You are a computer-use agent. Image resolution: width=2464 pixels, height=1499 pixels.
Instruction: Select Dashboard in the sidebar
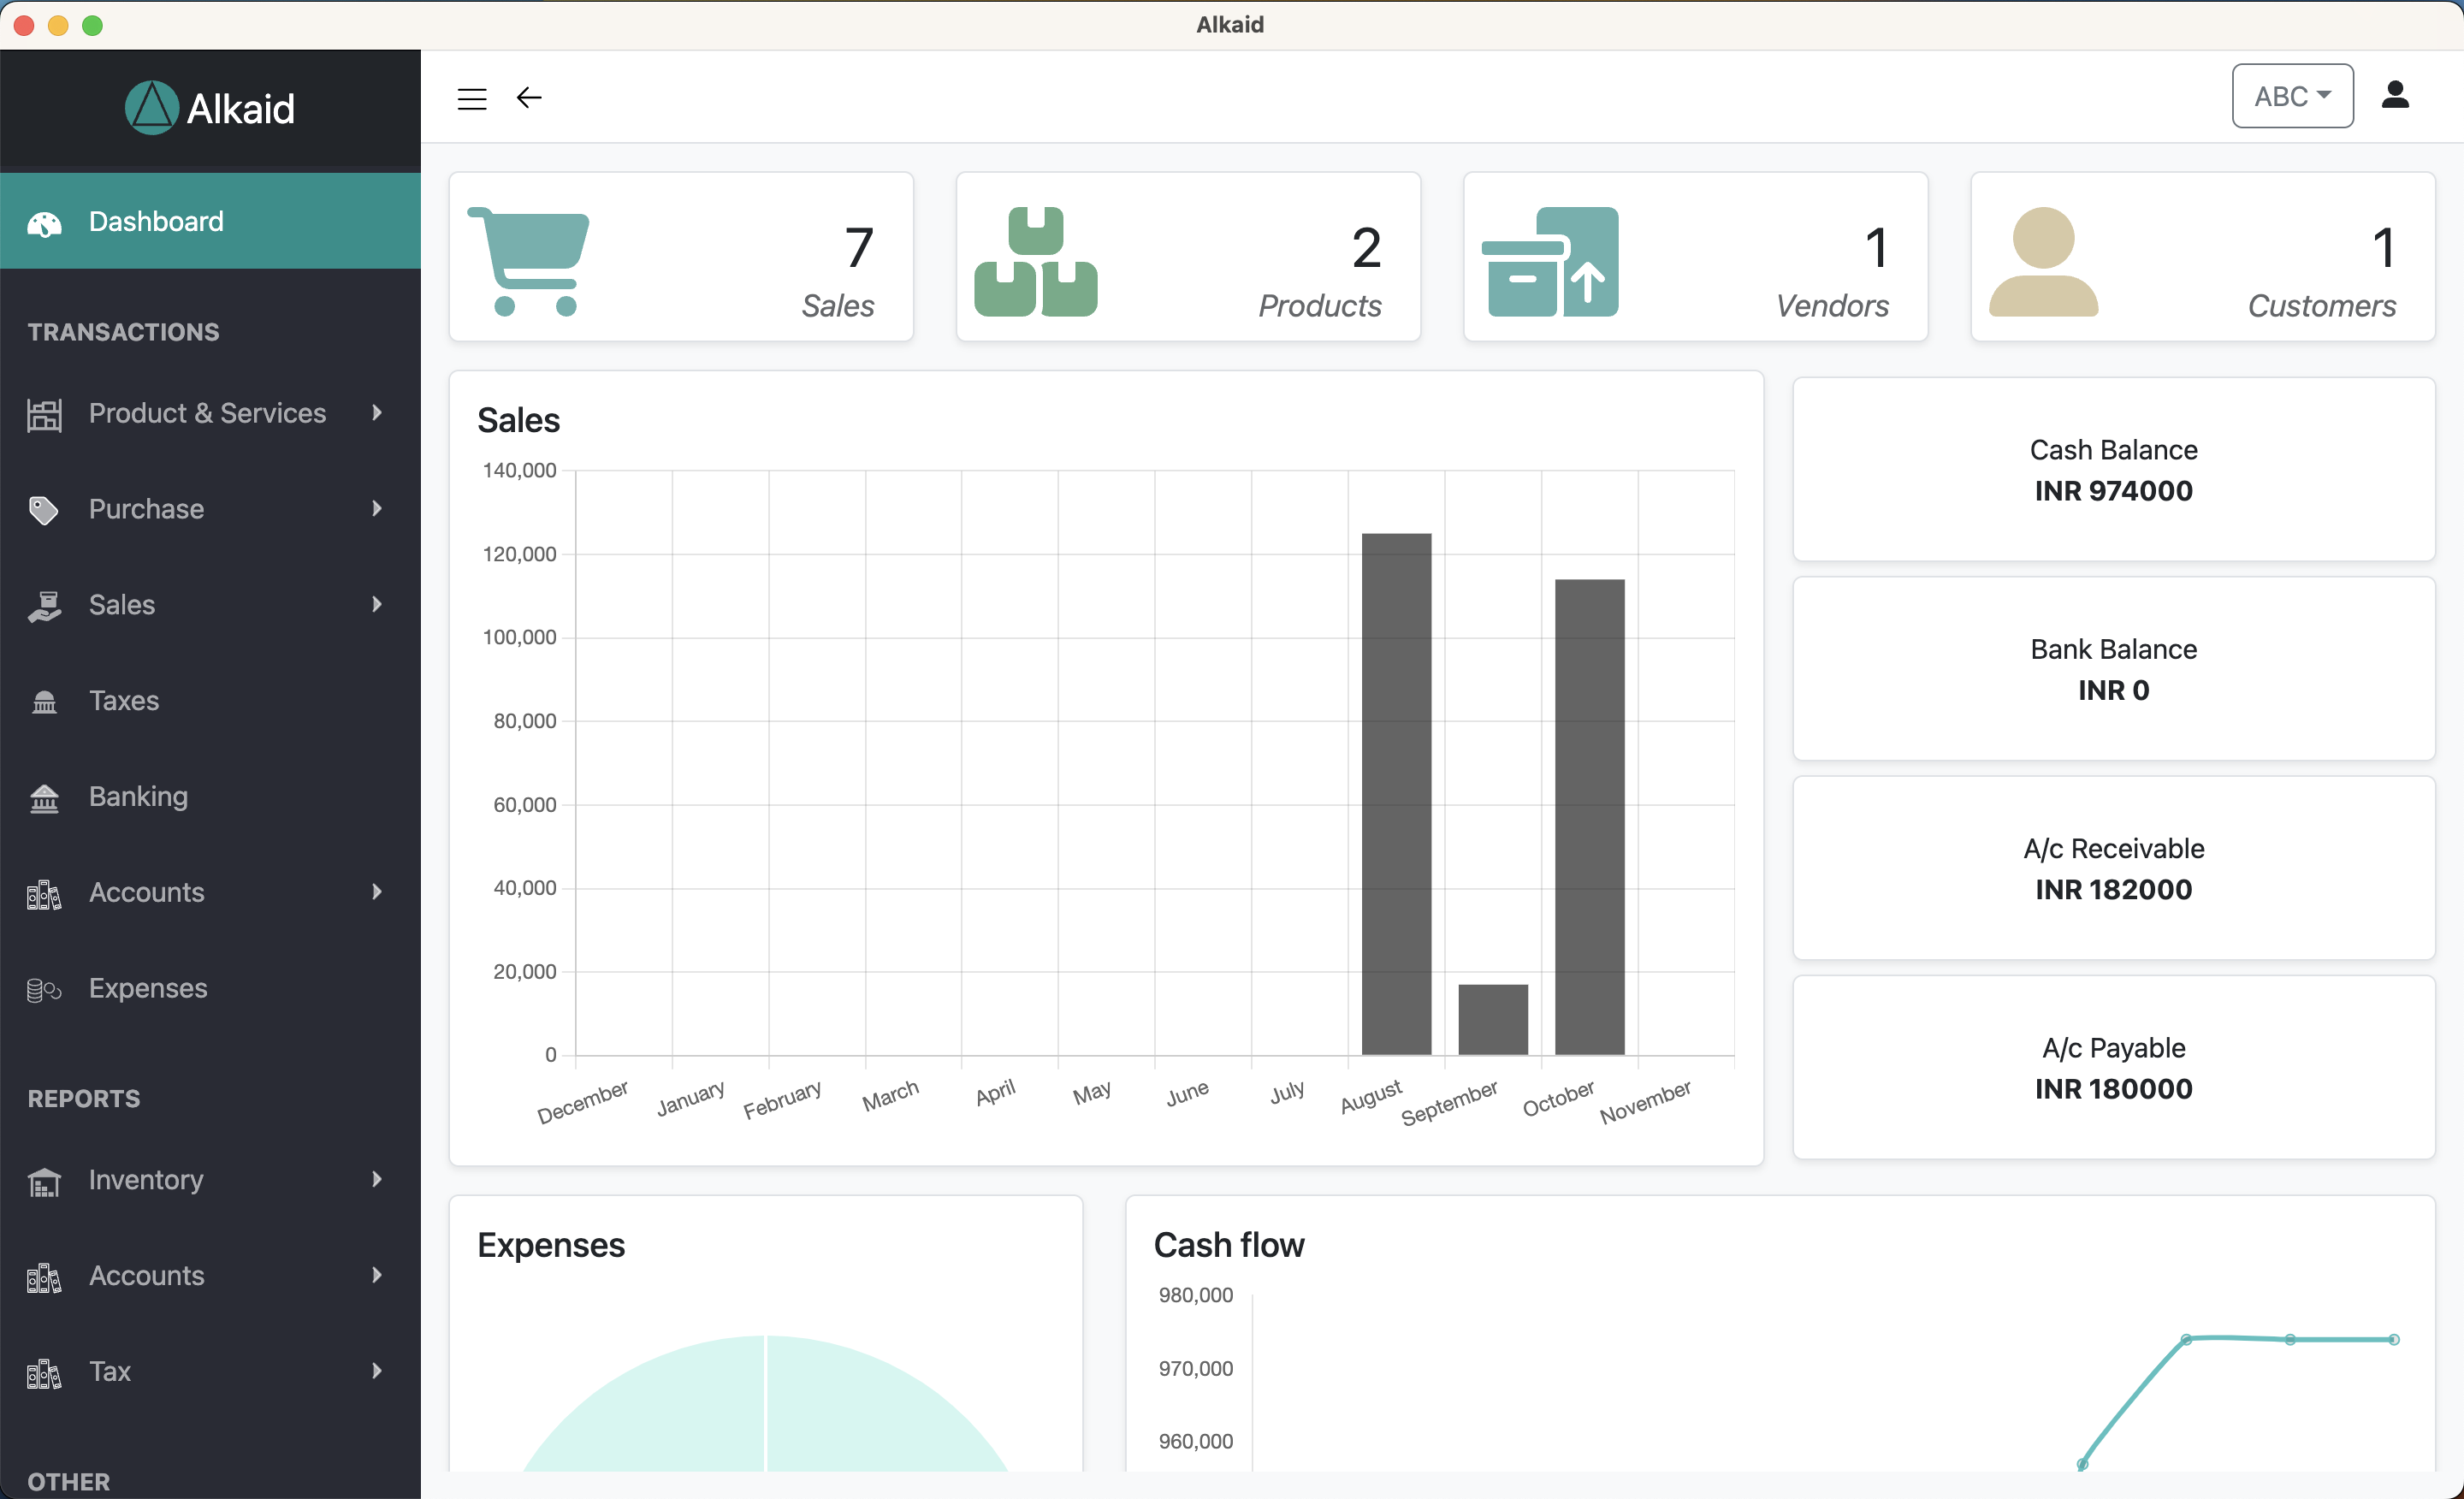coord(210,221)
